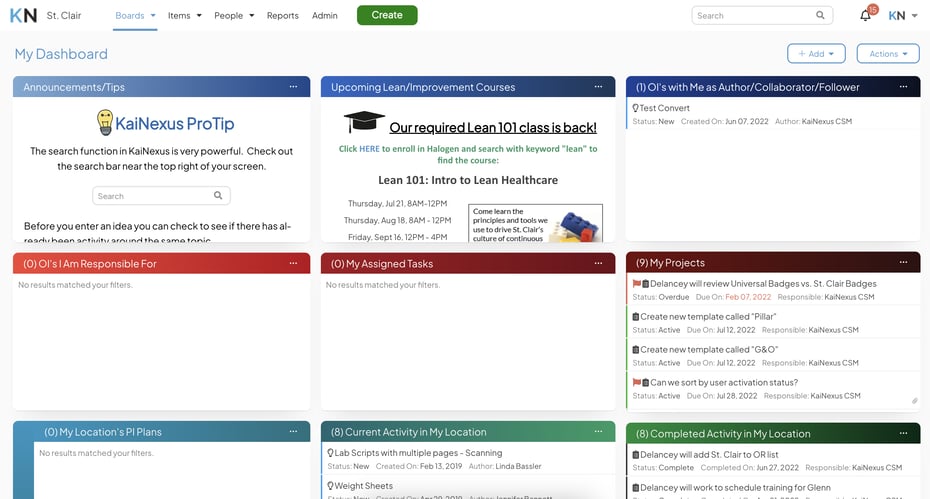
Task: Click lightbulb icon beside Test Convert
Action: 635,108
